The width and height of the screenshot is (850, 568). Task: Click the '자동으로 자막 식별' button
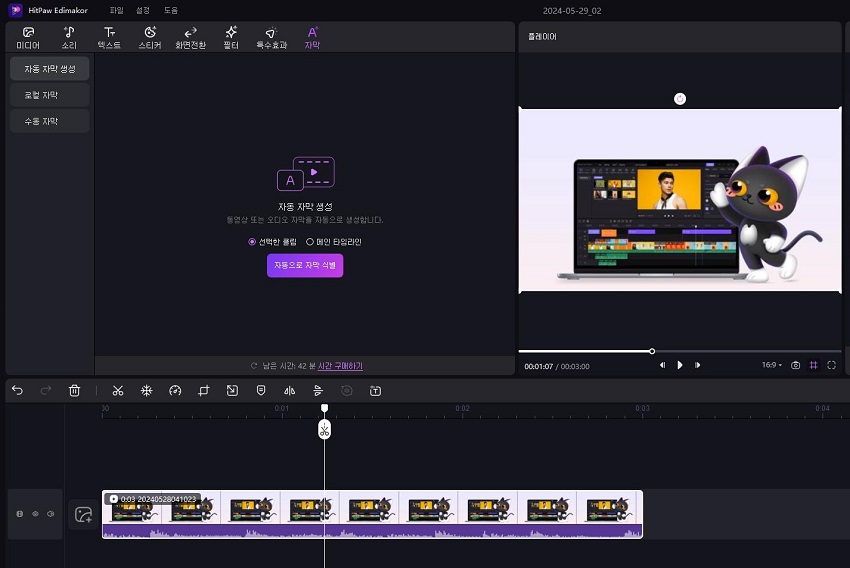[x=305, y=265]
